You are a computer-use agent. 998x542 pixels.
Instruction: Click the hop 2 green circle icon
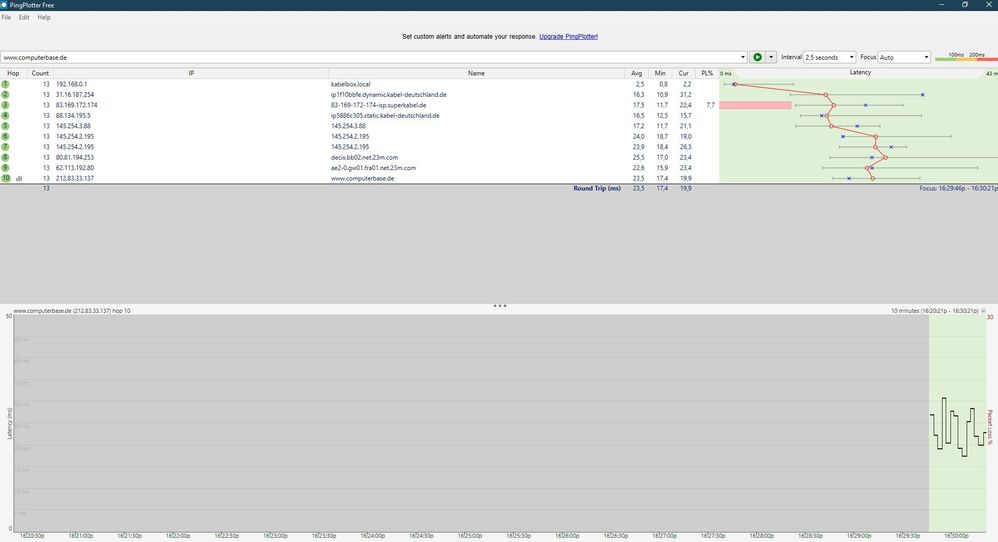pyautogui.click(x=5, y=94)
